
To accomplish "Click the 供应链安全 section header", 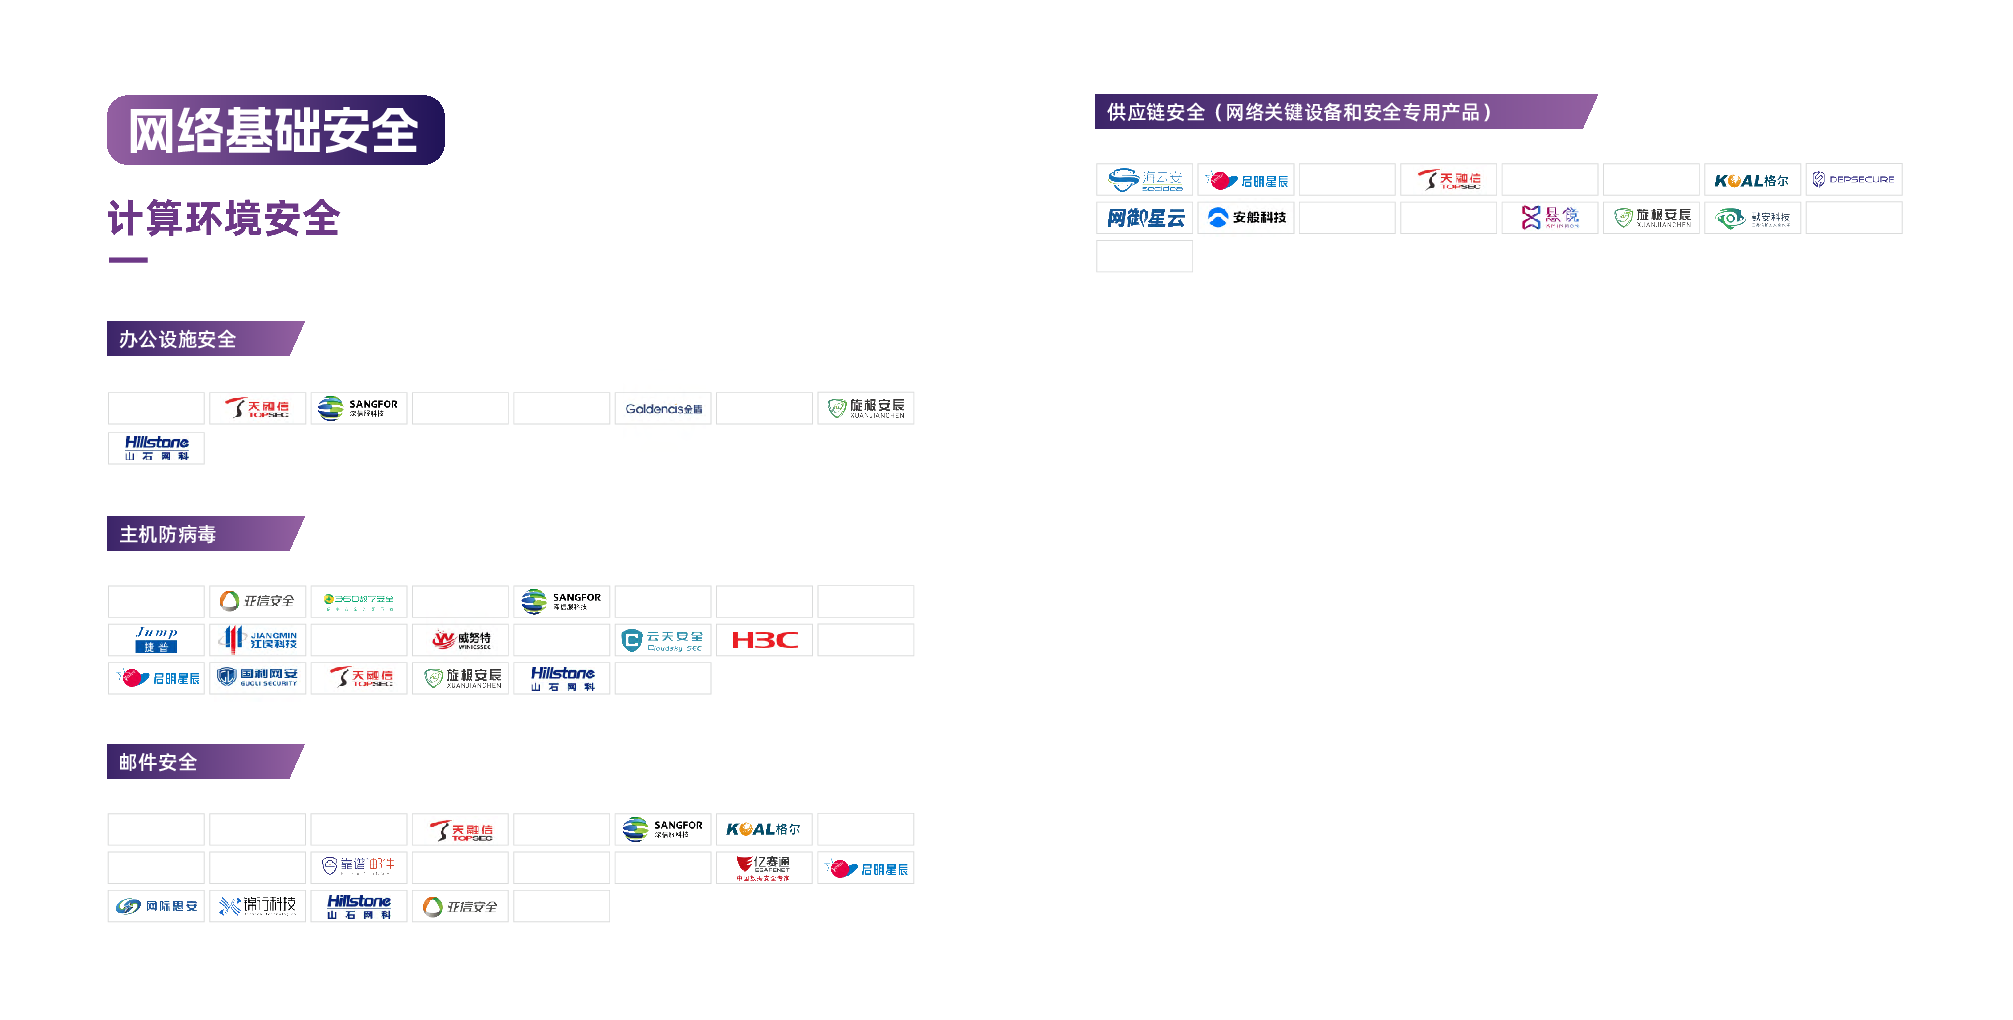I will pos(1345,112).
